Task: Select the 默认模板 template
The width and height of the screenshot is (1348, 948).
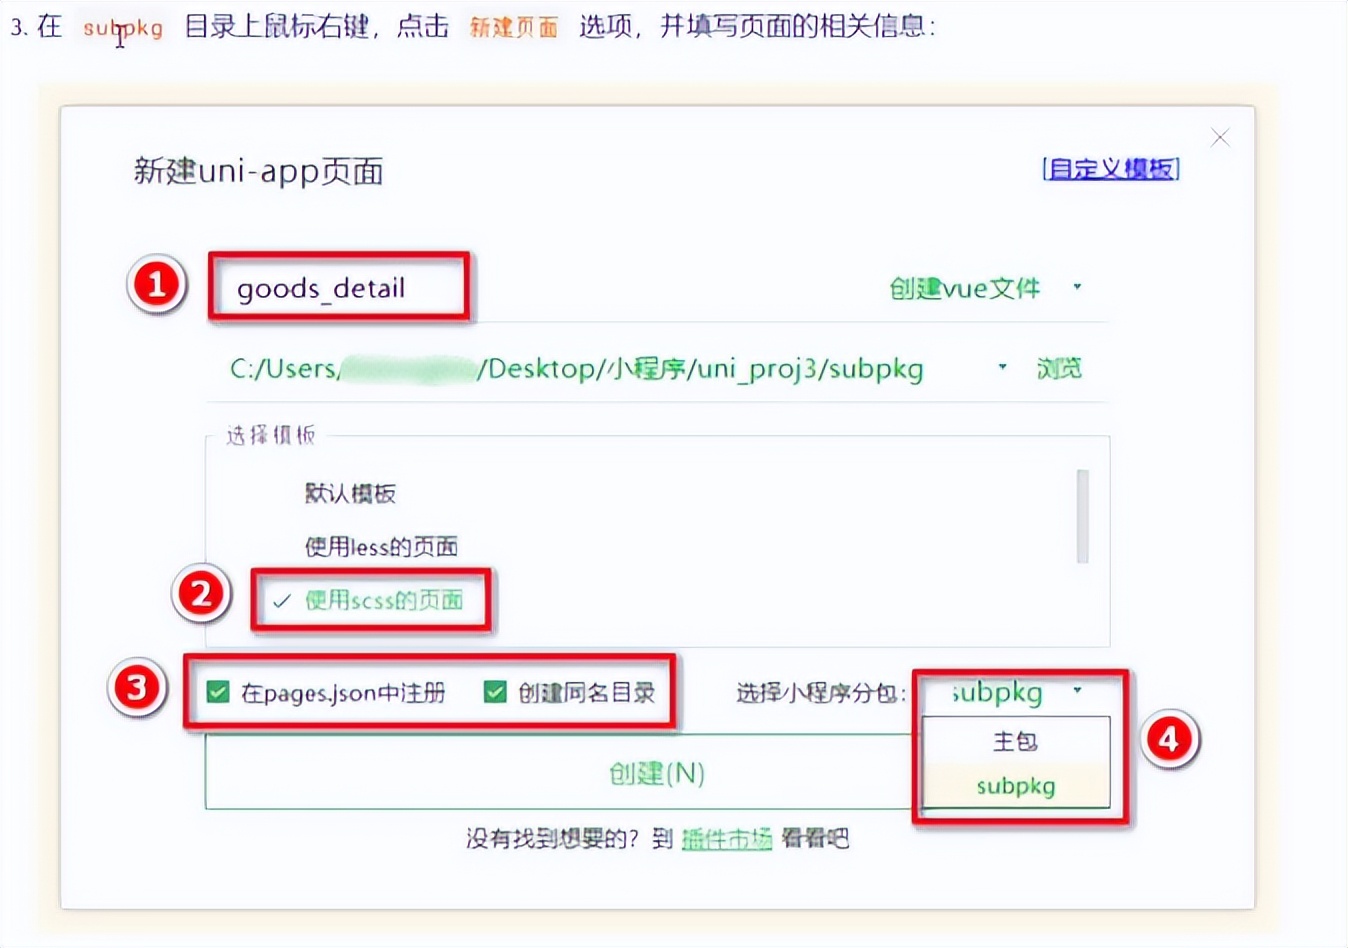Action: pos(348,493)
